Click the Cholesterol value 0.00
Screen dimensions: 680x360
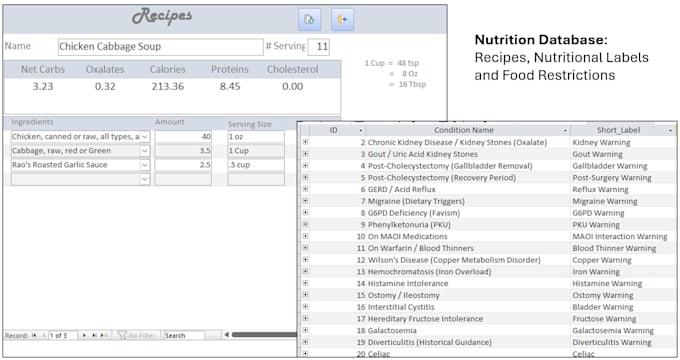293,86
